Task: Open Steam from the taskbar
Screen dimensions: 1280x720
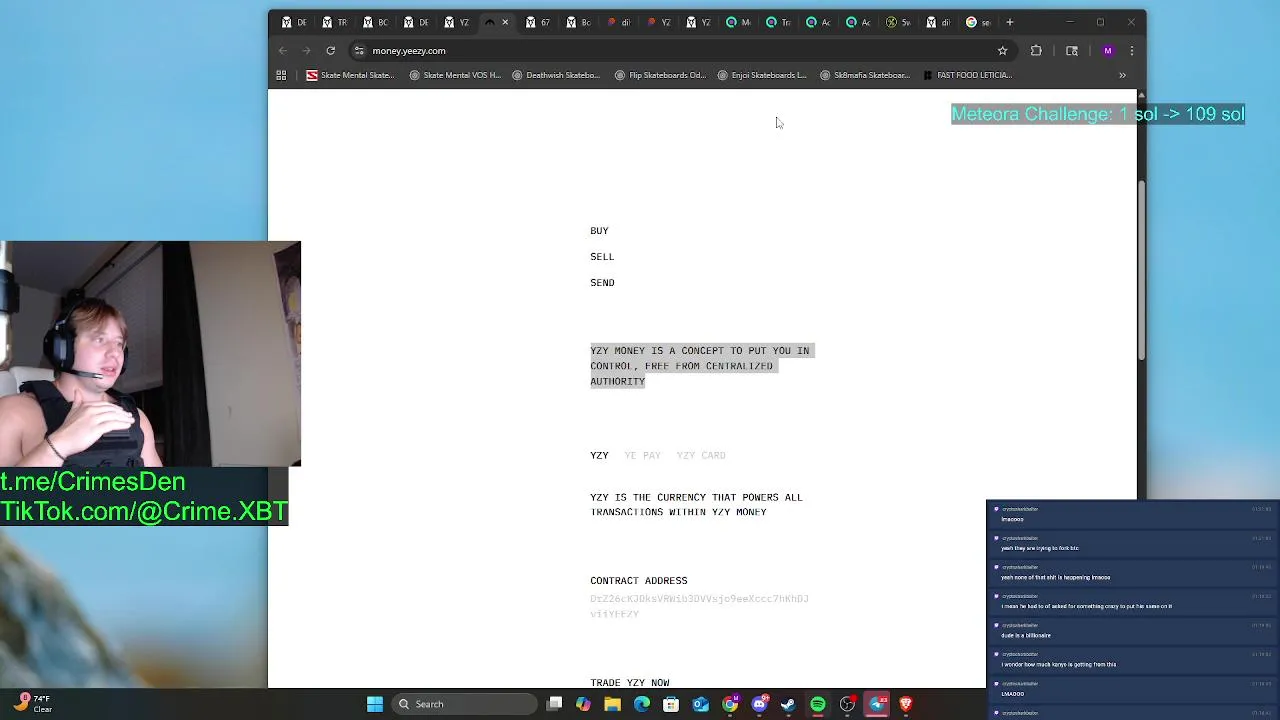Action: 788,704
